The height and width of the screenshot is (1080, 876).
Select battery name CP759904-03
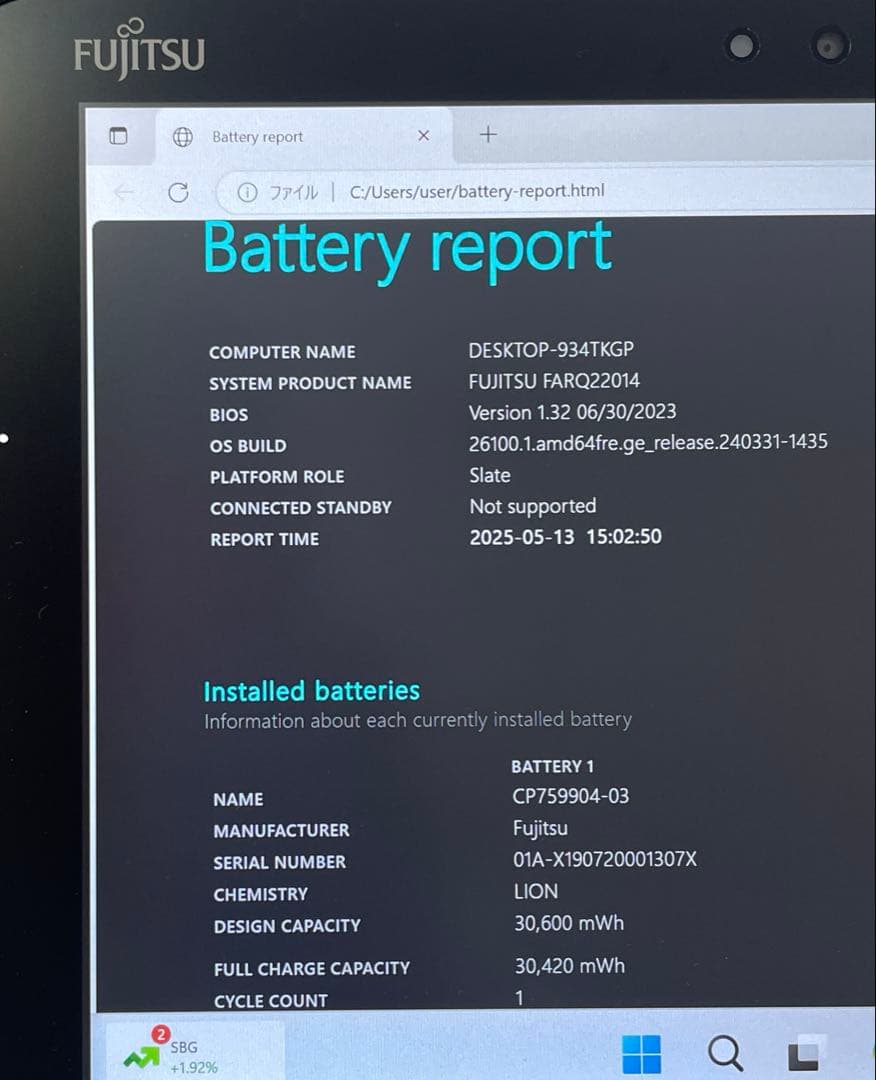570,796
